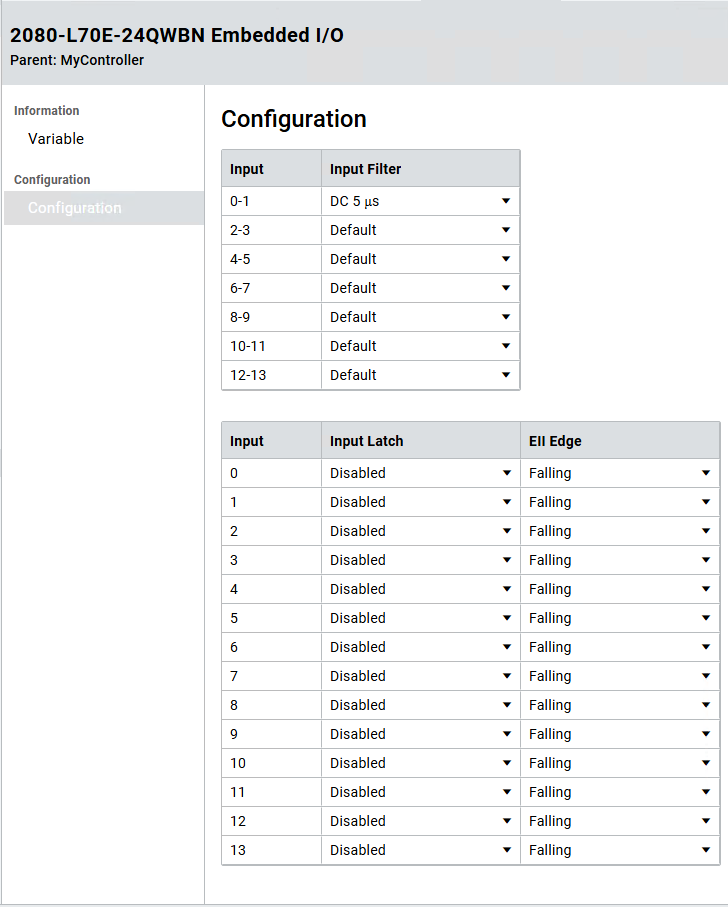This screenshot has width=728, height=907.
Task: Open Input Latch dropdown for input 7
Action: pos(420,676)
